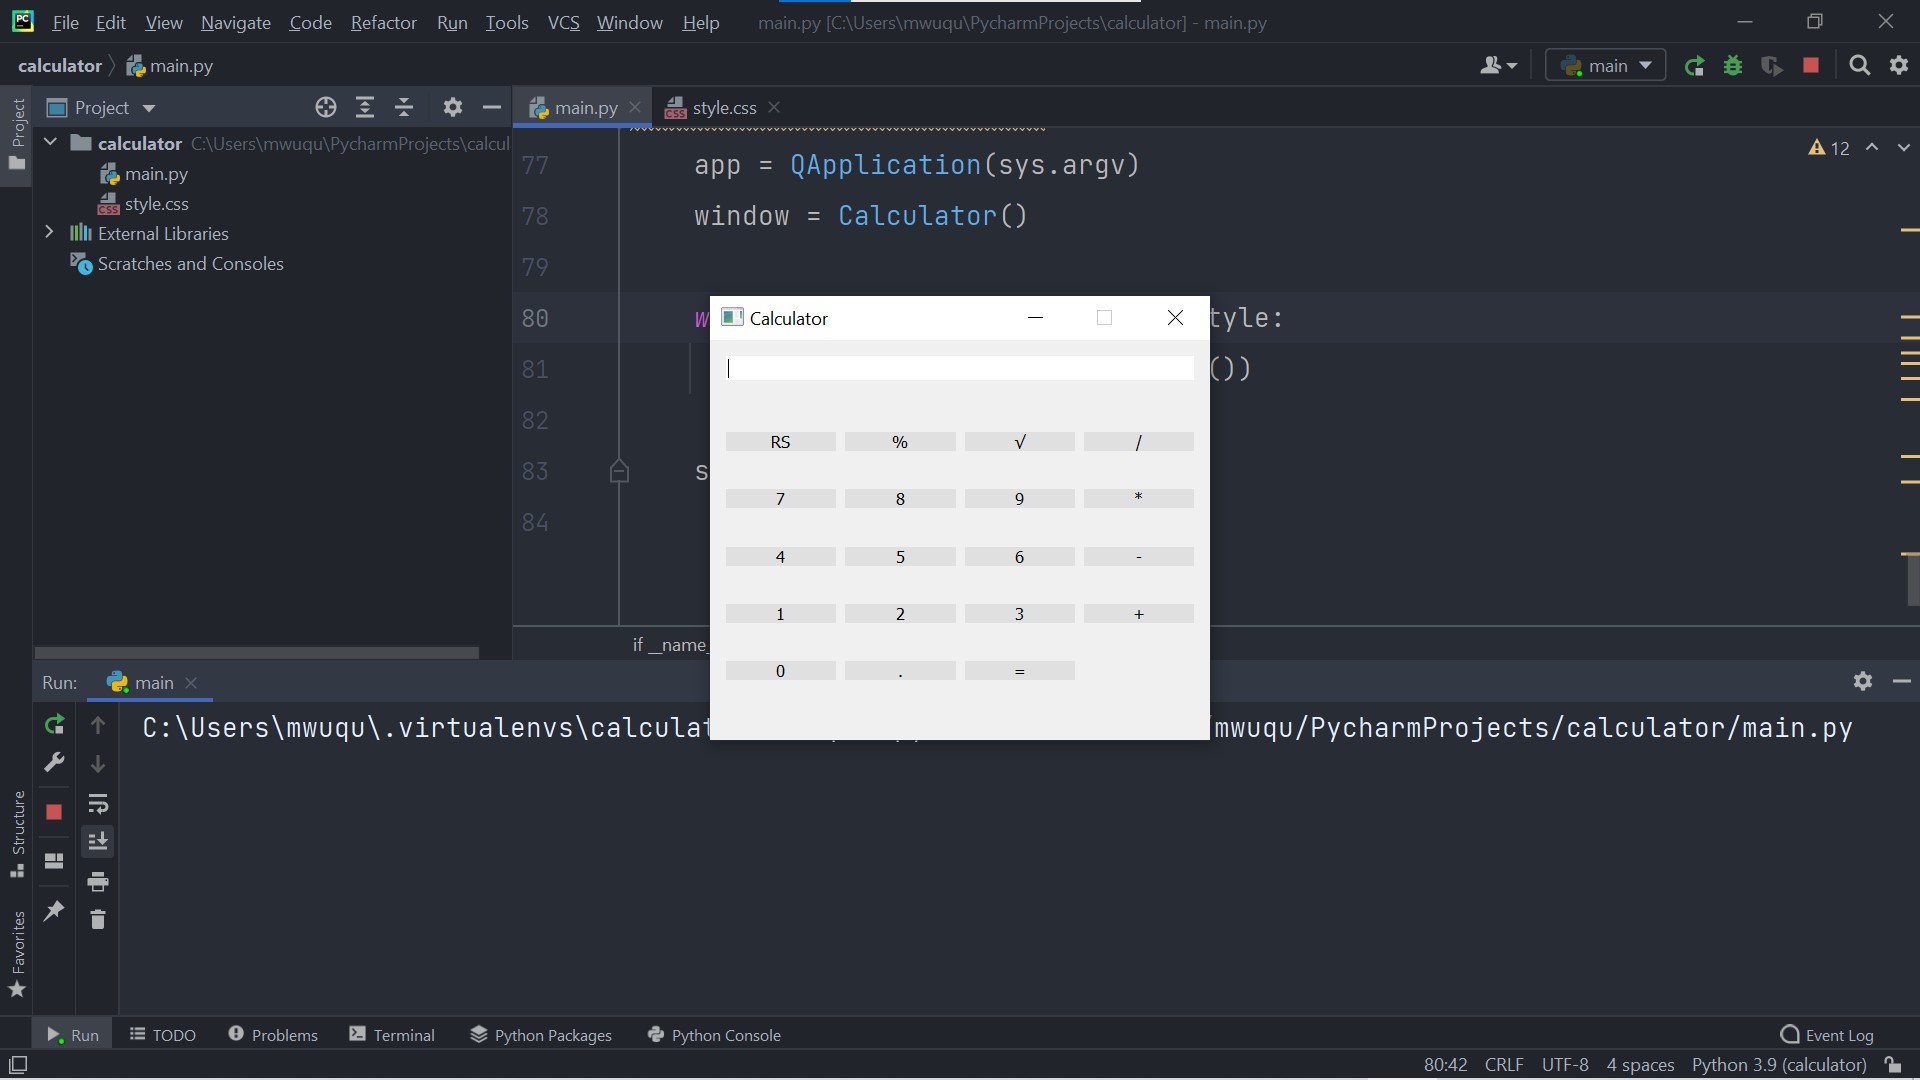Expand the External Libraries tree node

(x=49, y=233)
